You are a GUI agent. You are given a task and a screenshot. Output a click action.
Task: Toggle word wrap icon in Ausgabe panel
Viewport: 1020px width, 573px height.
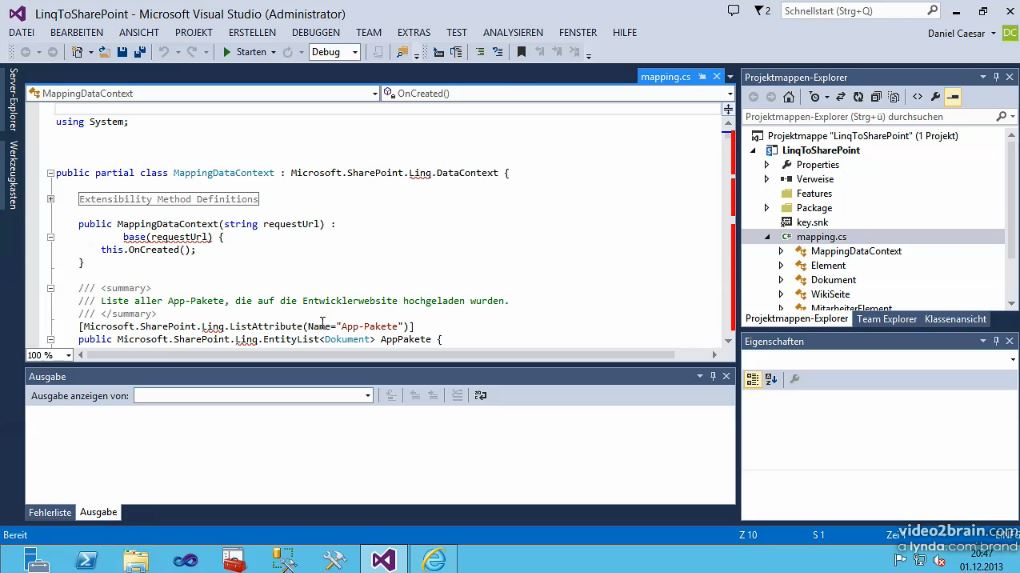coord(481,395)
